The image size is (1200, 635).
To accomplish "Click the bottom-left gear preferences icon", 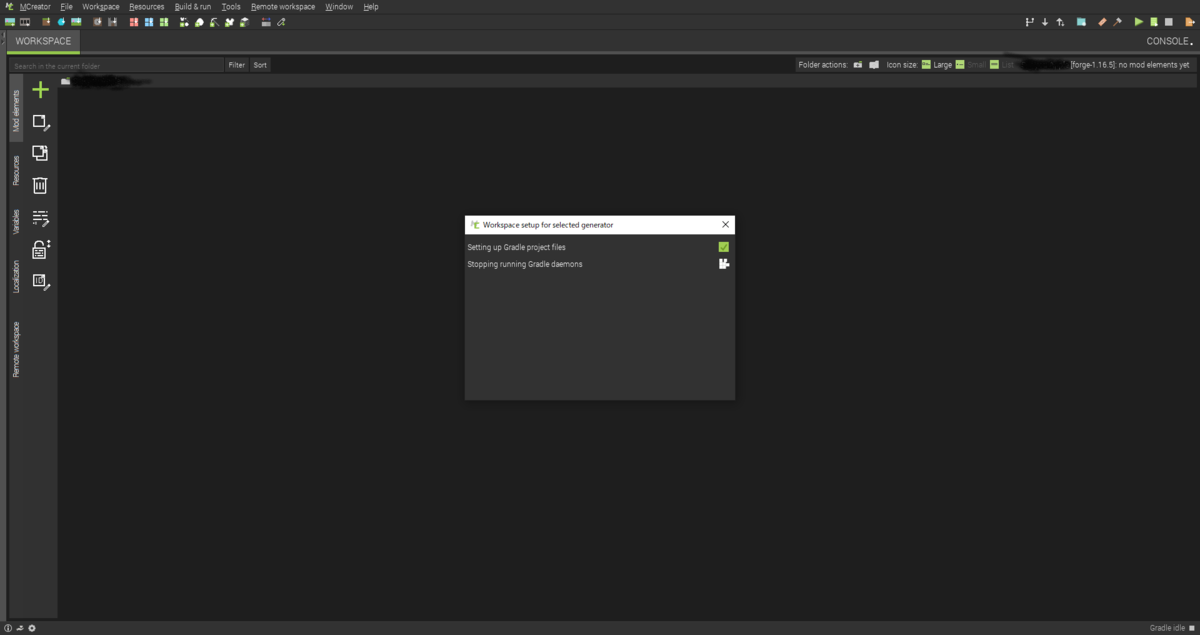I will tap(32, 628).
